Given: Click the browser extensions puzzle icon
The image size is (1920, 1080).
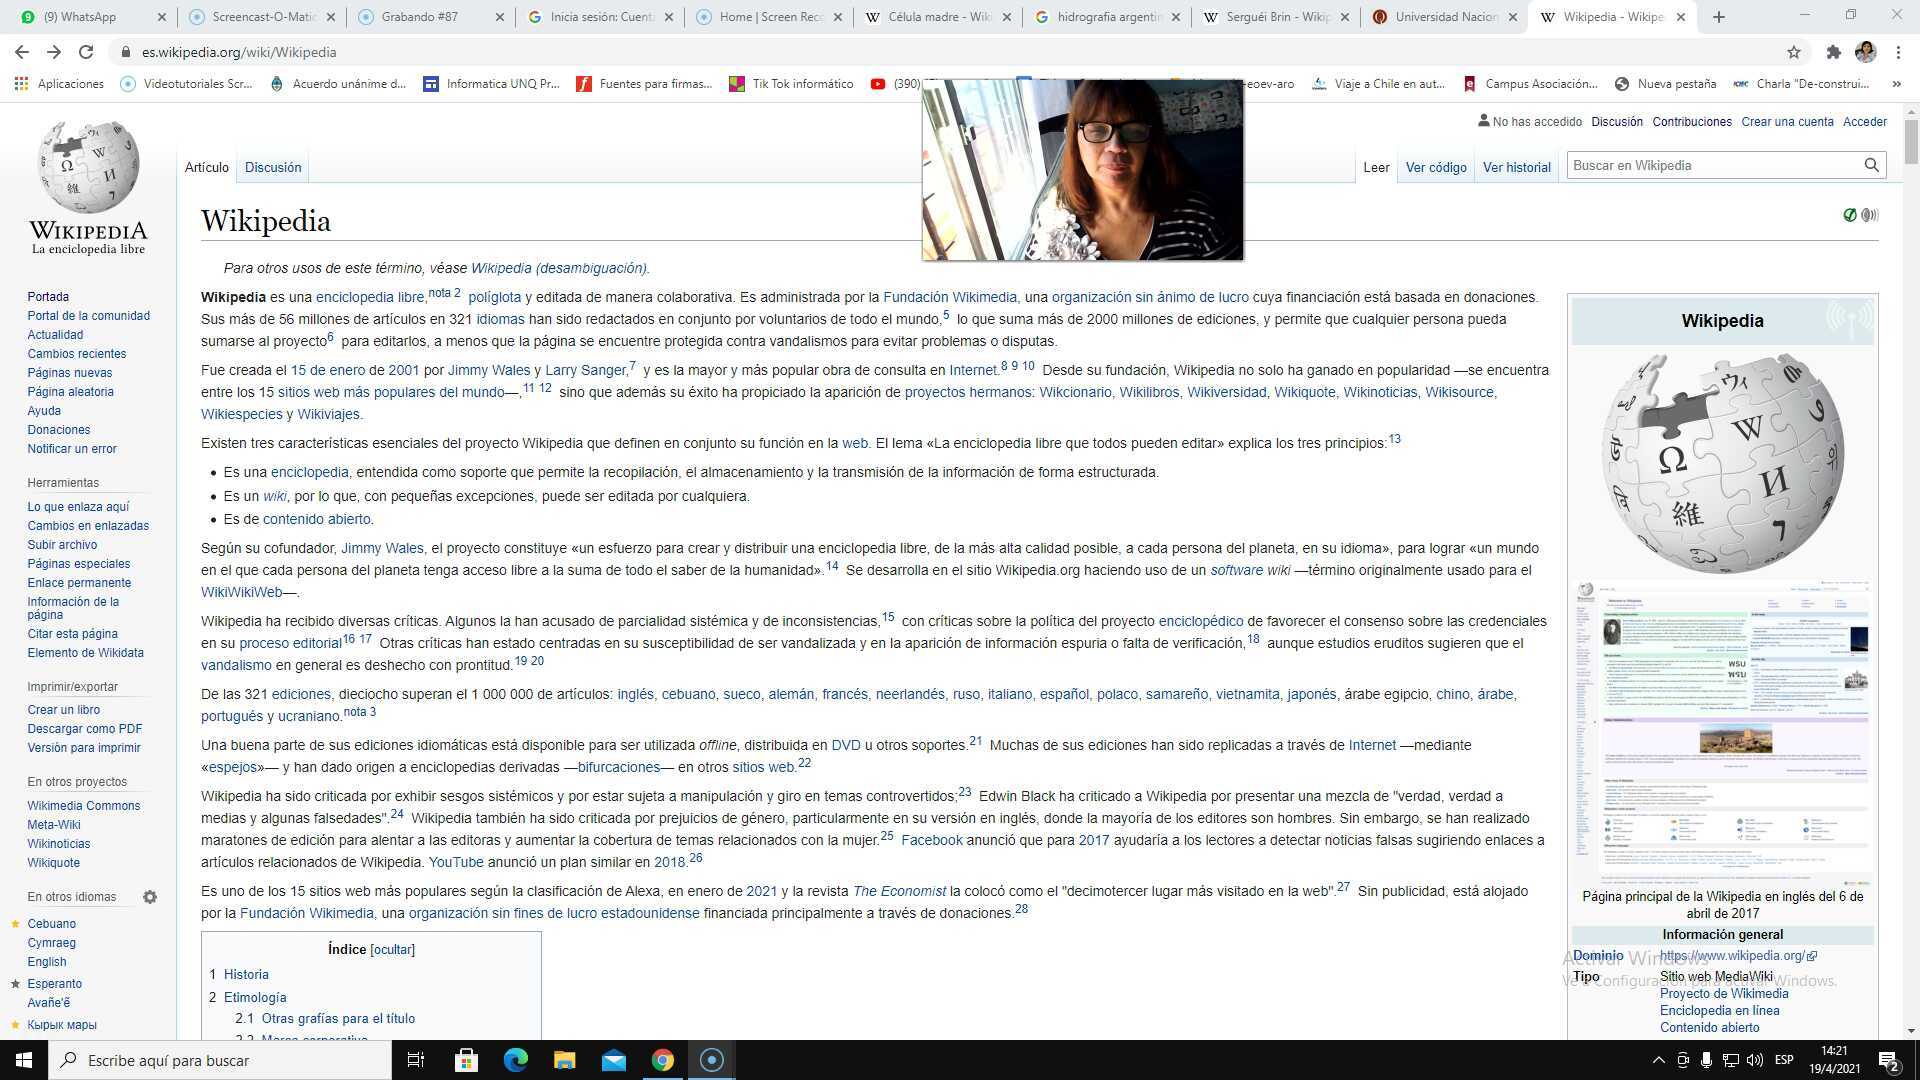Looking at the screenshot, I should click(1835, 52).
